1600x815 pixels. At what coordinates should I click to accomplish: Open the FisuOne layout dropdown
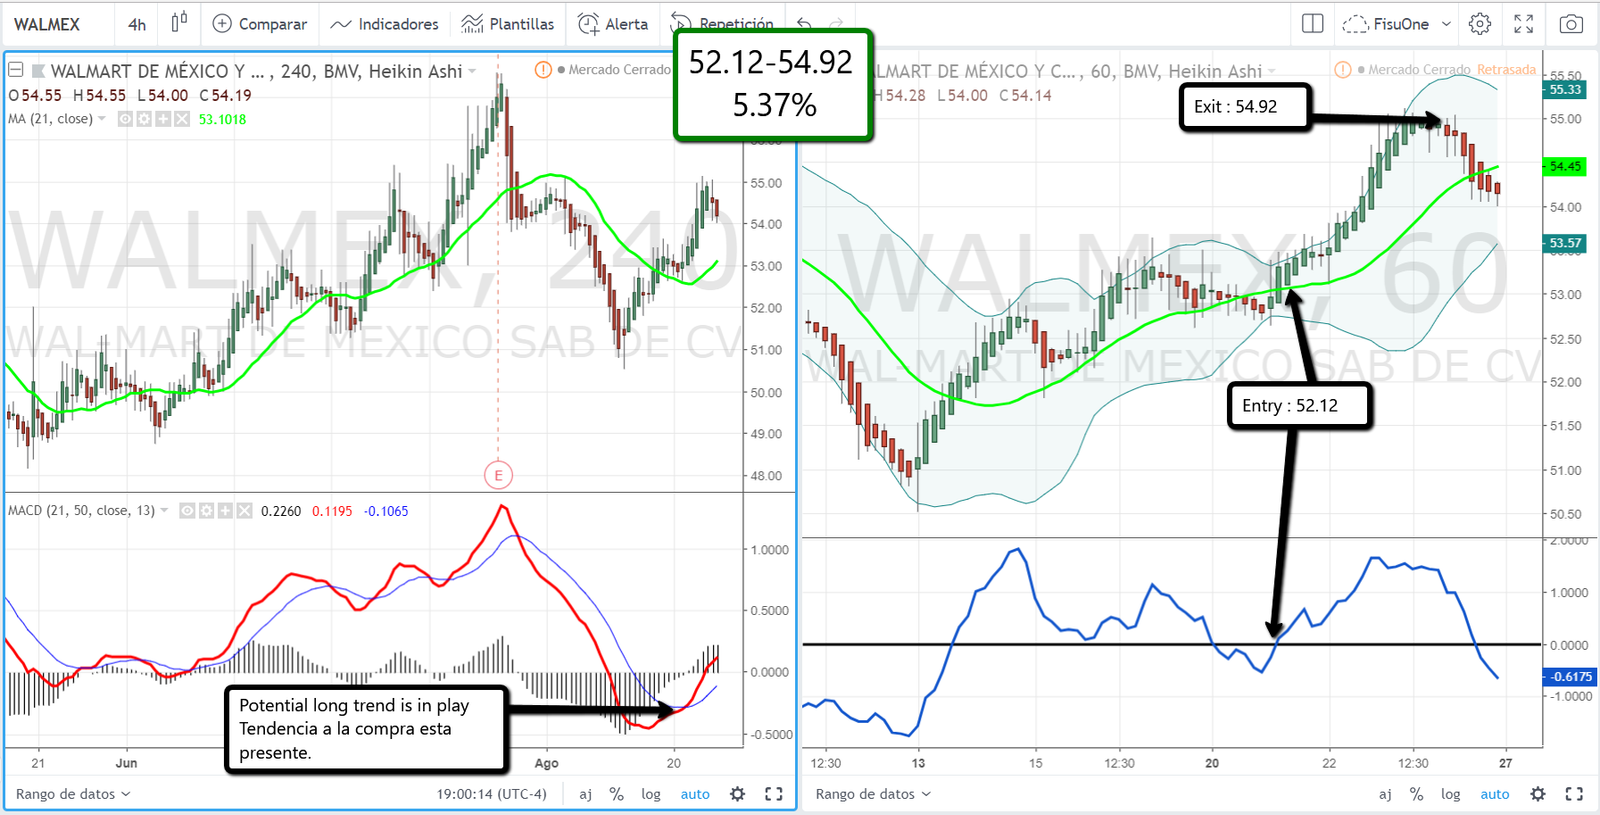(1398, 24)
